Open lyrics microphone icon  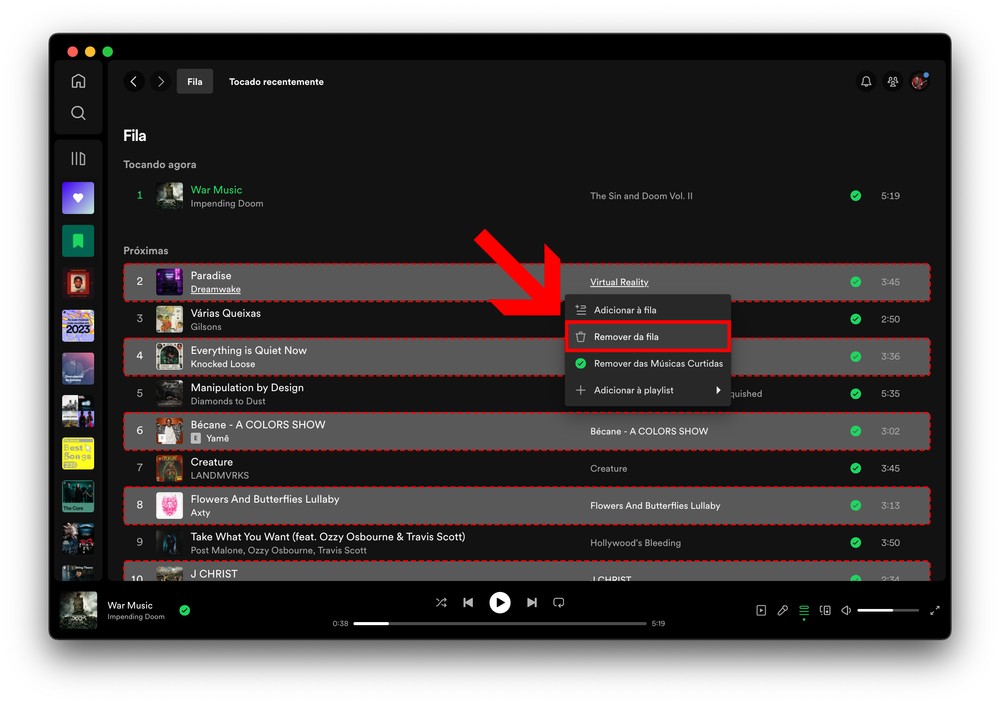click(x=782, y=610)
